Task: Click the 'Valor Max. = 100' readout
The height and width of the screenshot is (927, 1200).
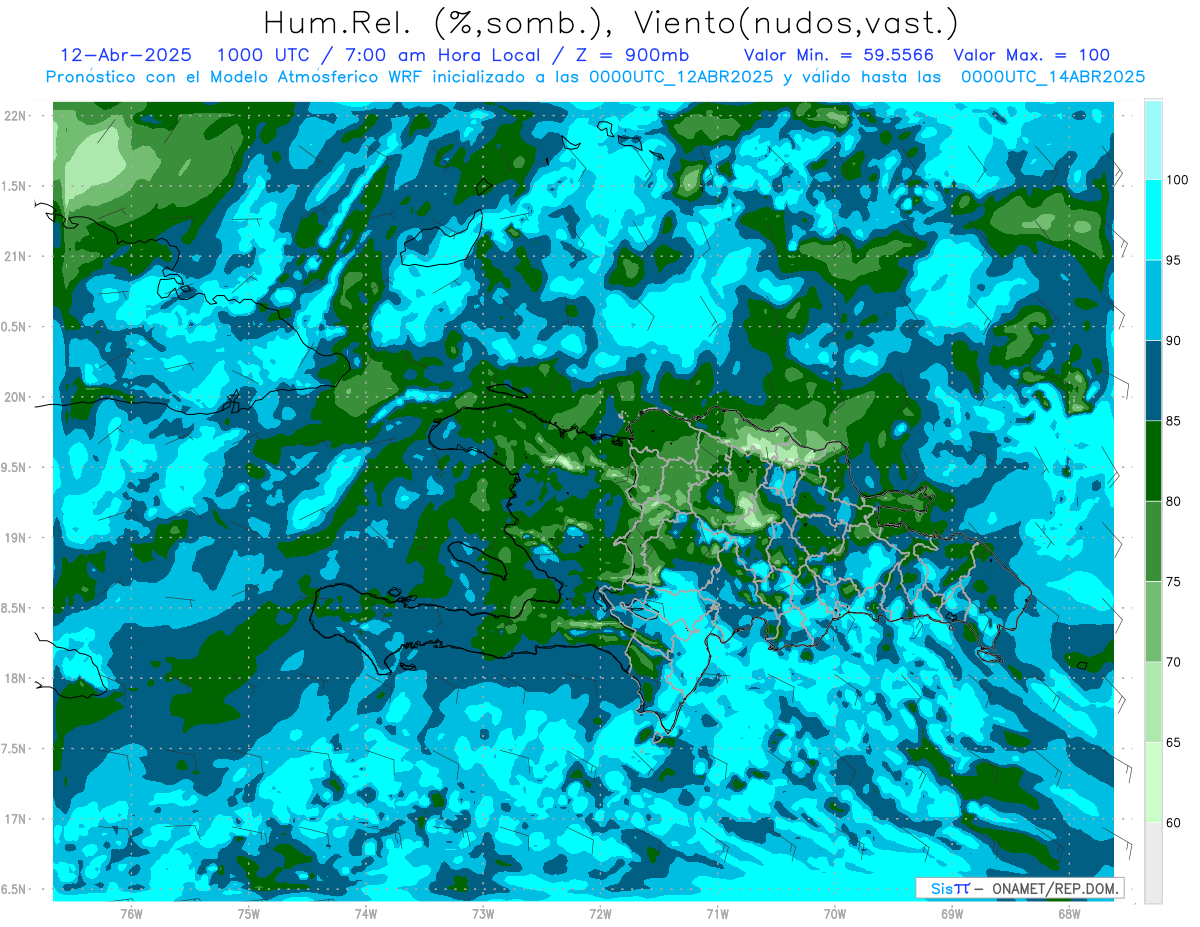Action: click(1032, 55)
